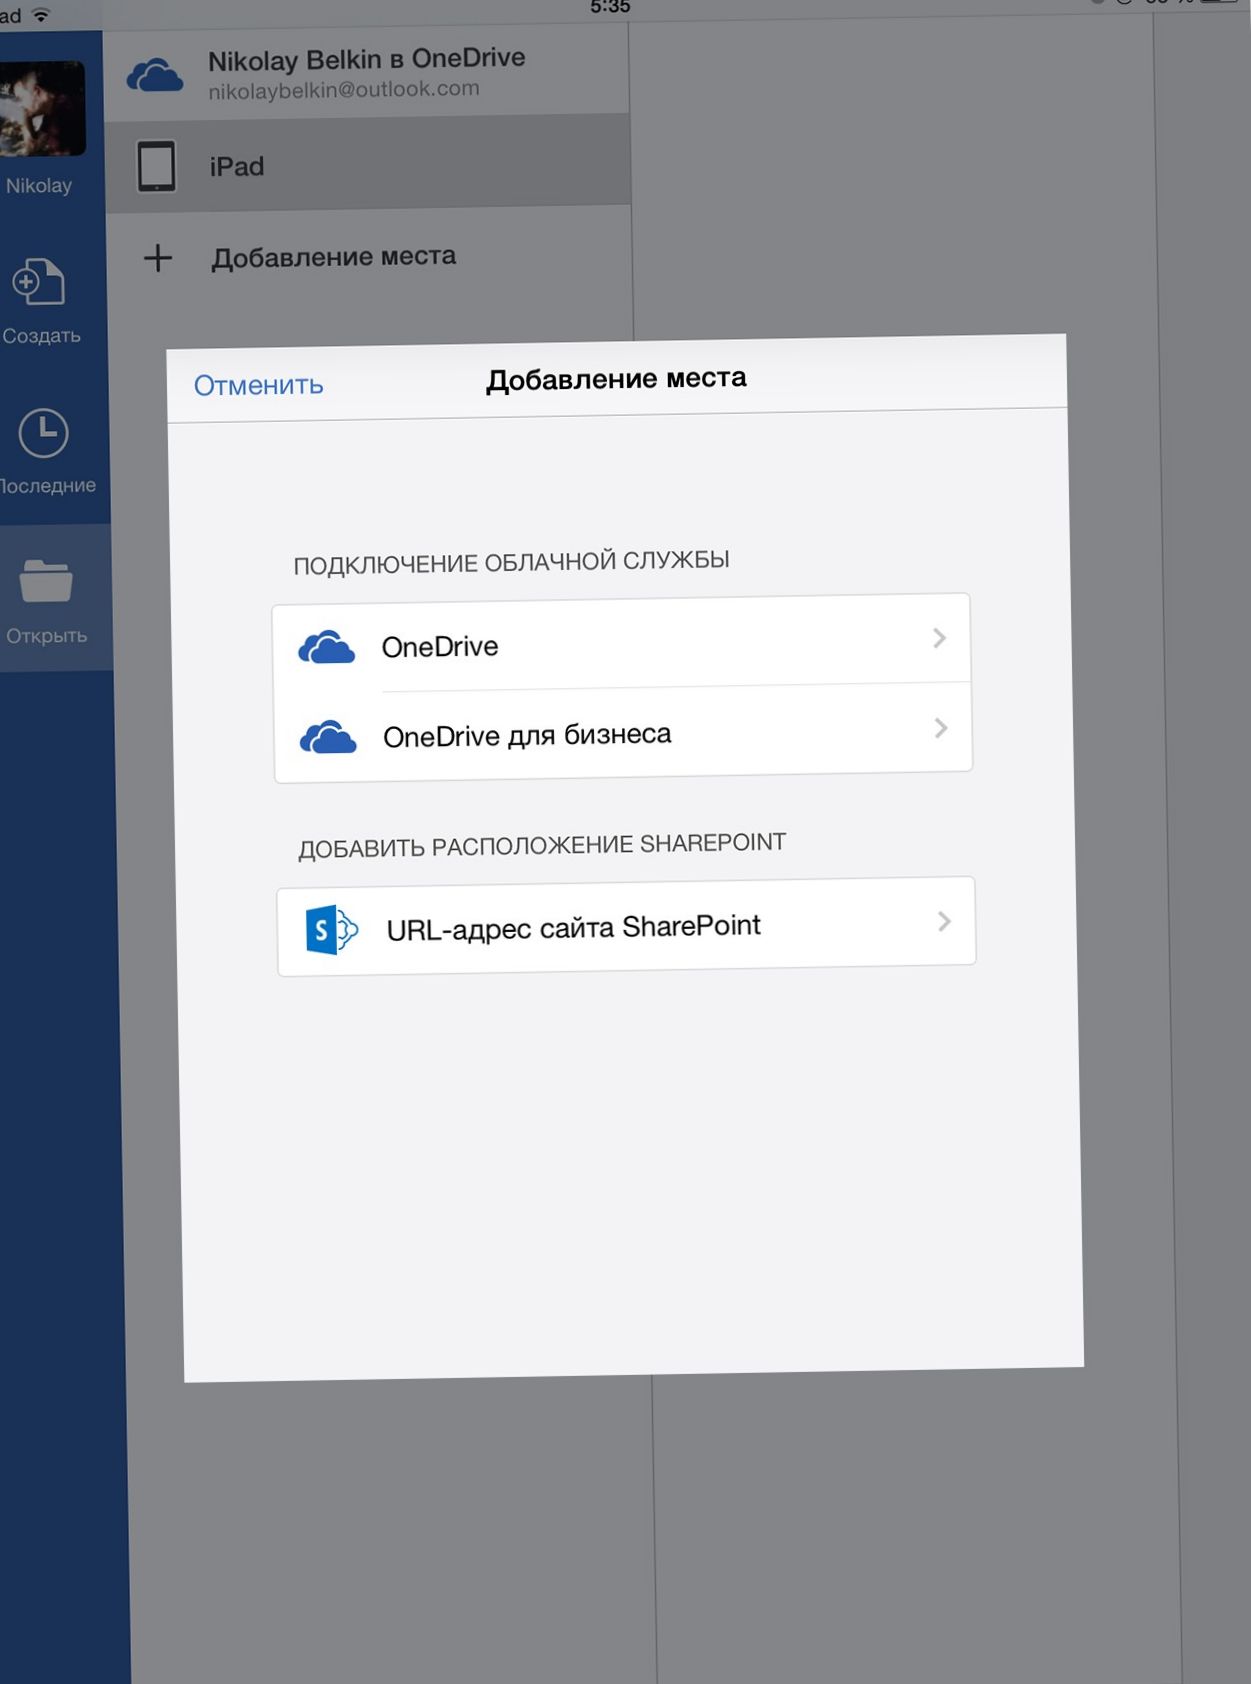Image resolution: width=1251 pixels, height=1684 pixels.
Task: Click the Nikolay account name label
Action: (x=39, y=186)
